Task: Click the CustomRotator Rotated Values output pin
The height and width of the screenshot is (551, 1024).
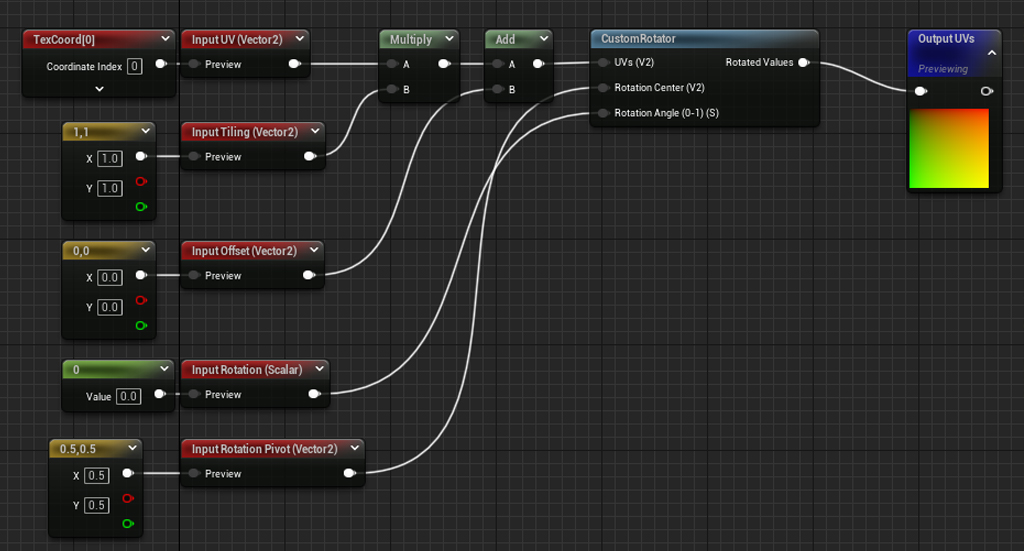Action: [x=804, y=63]
